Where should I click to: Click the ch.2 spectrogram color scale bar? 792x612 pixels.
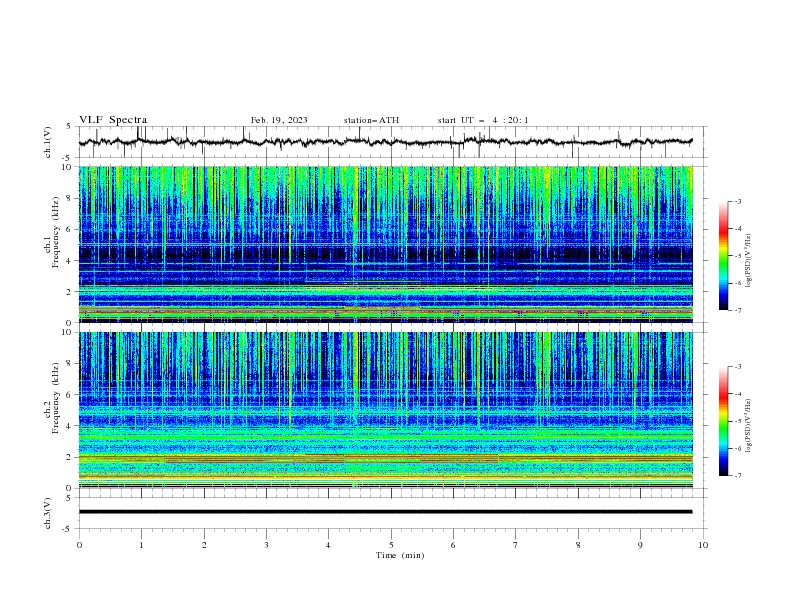(x=724, y=421)
